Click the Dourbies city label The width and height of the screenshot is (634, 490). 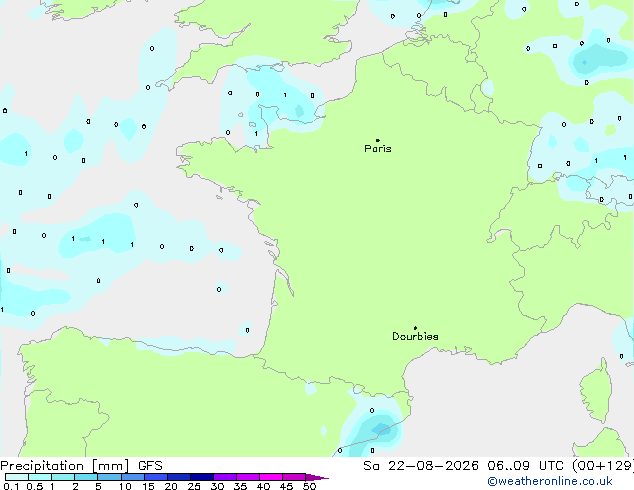[415, 336]
